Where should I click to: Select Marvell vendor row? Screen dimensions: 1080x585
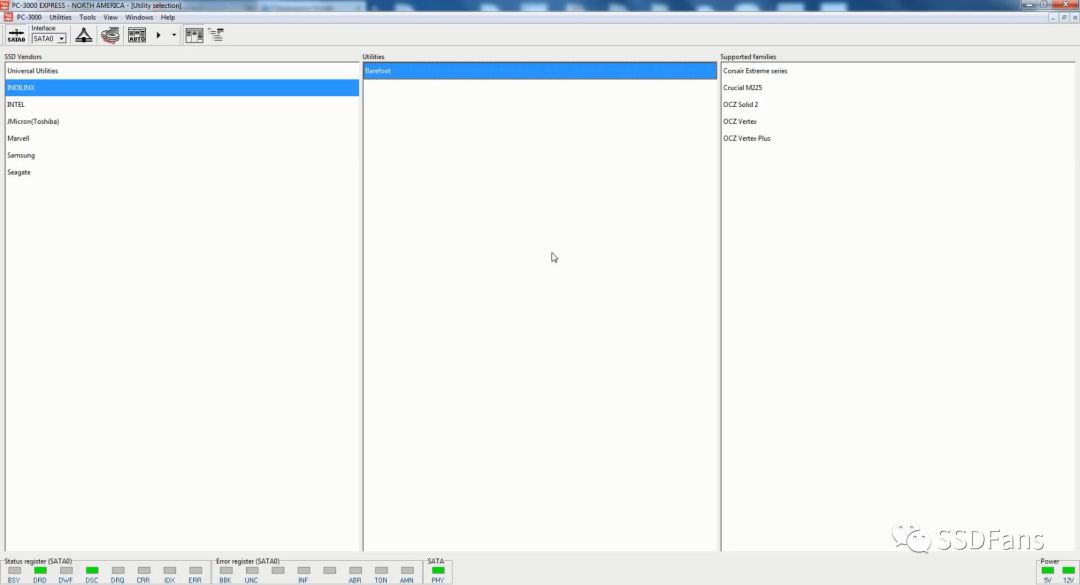point(182,138)
